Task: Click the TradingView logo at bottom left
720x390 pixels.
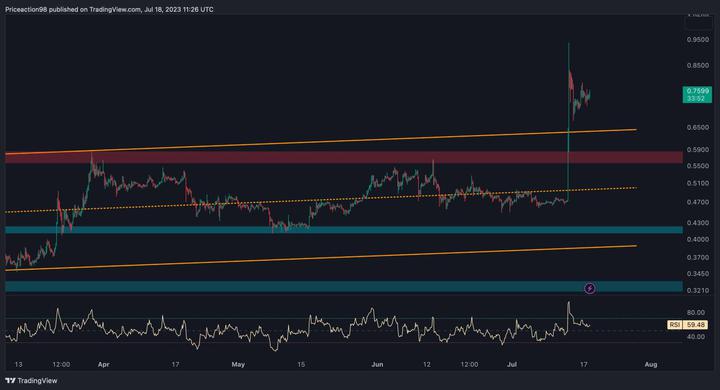Action: pyautogui.click(x=31, y=380)
